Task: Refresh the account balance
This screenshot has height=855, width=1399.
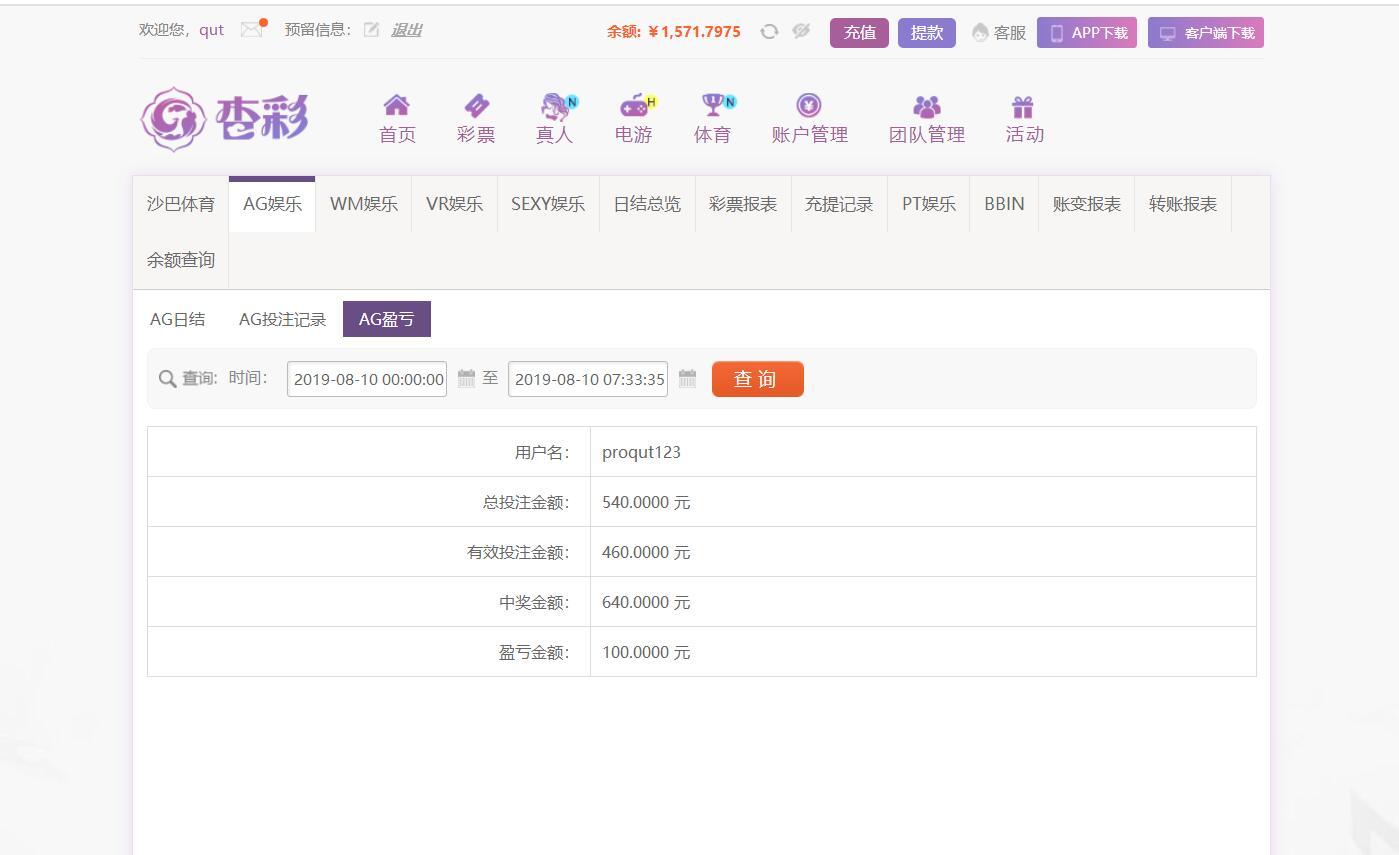Action: 769,32
